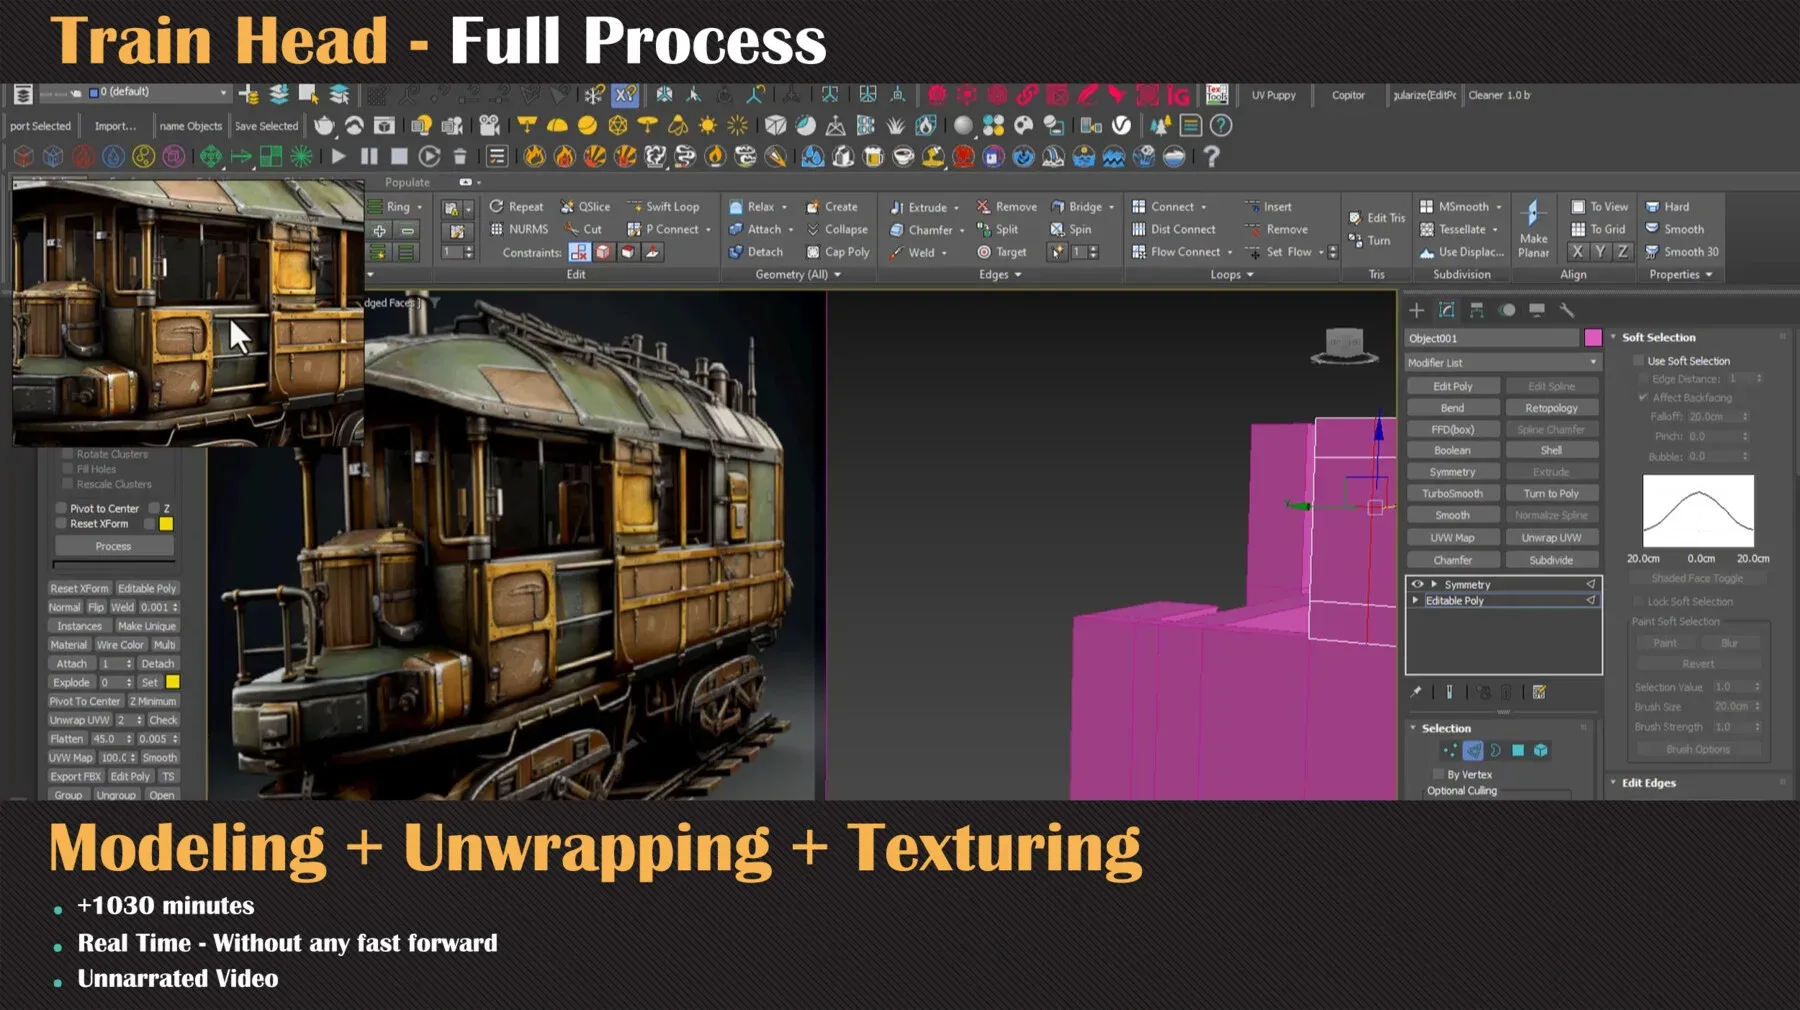Click the Process button
The image size is (1800, 1010).
[113, 545]
